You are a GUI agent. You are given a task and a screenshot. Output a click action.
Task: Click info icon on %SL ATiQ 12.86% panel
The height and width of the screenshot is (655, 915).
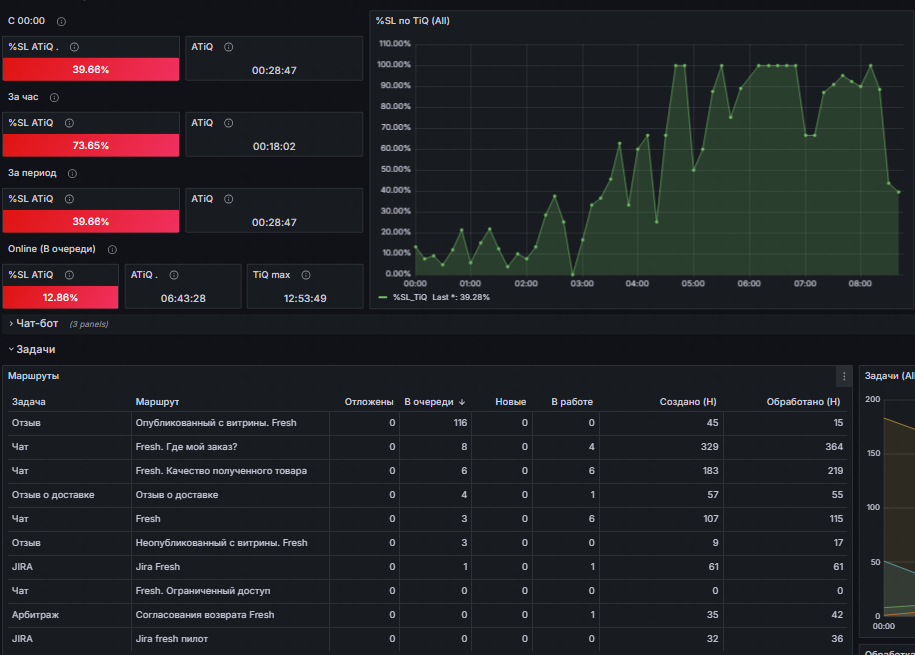[x=69, y=275]
